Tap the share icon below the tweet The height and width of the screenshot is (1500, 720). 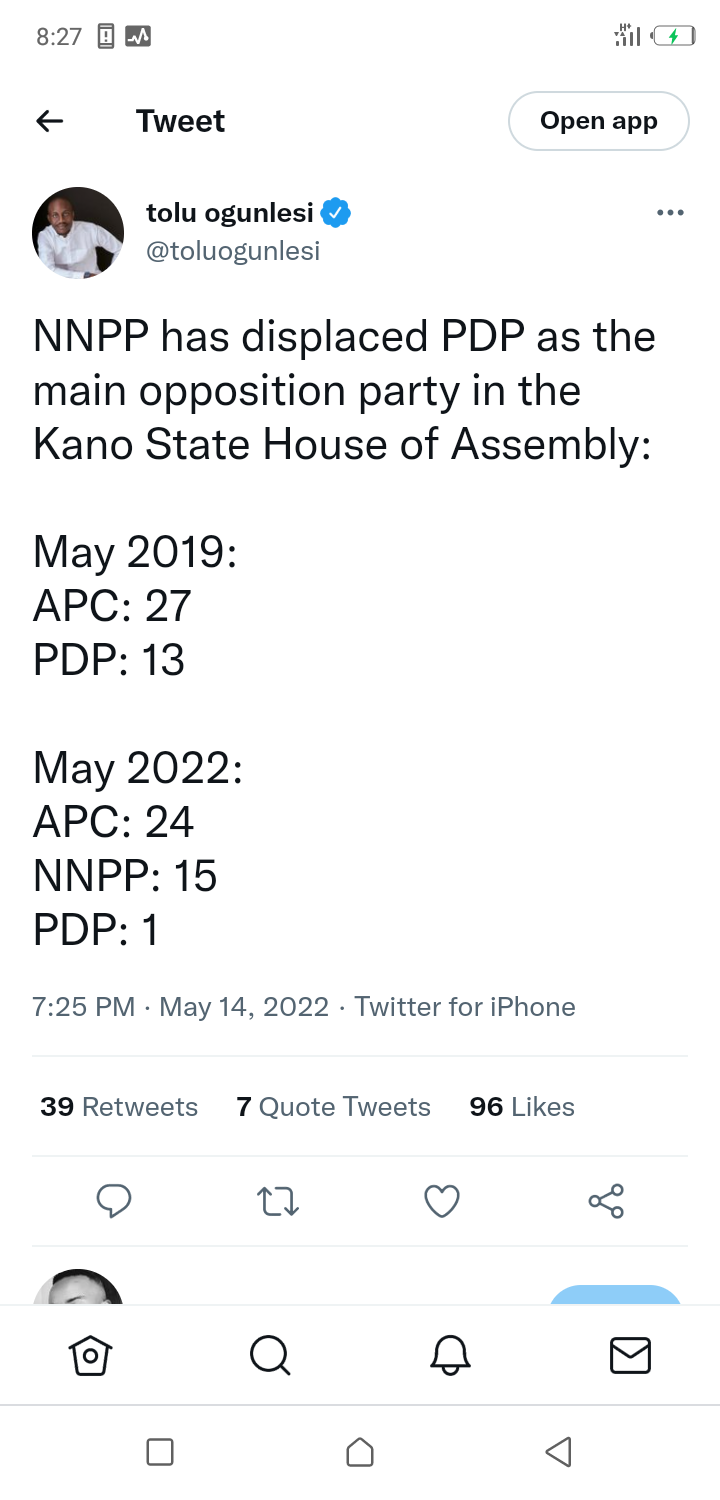tap(606, 1200)
